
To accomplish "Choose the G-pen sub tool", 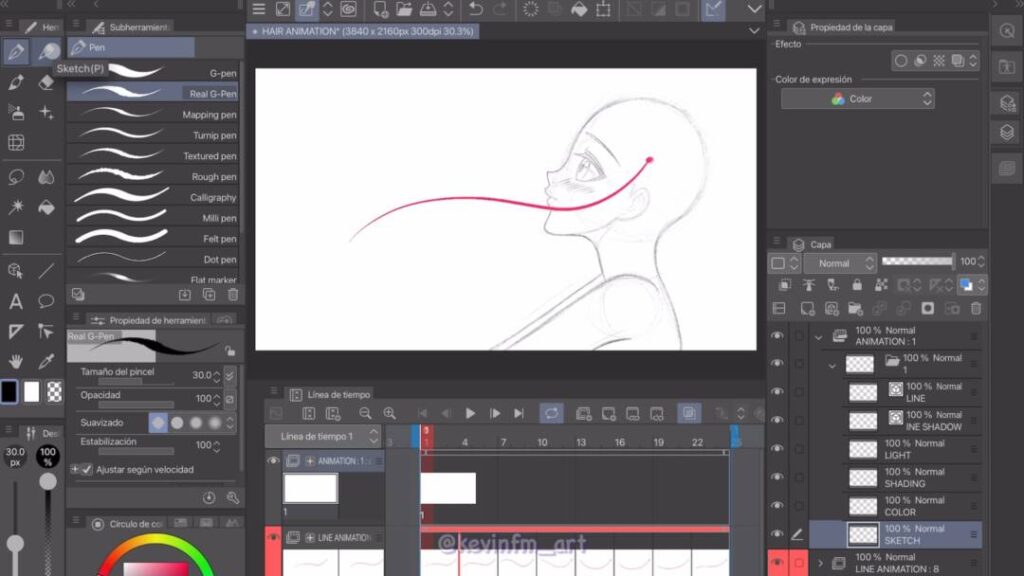I will point(153,72).
